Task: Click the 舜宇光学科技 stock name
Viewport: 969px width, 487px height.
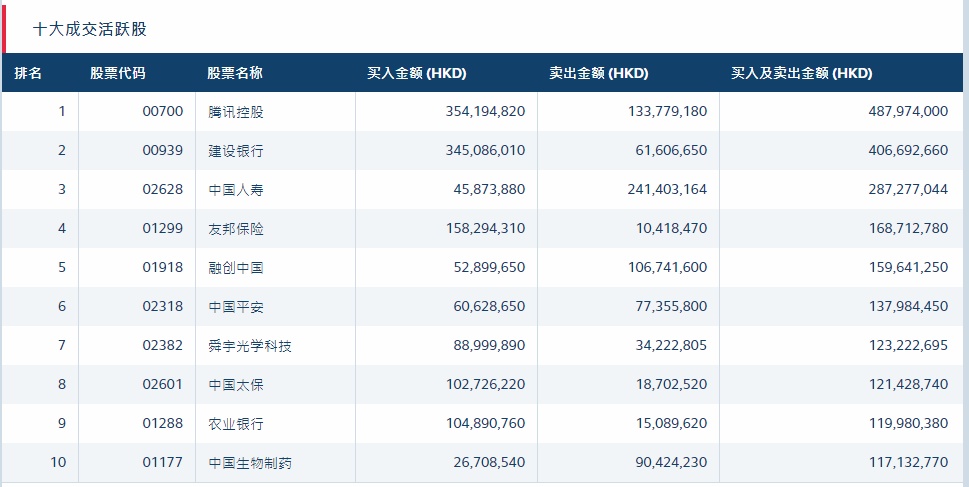Action: pyautogui.click(x=250, y=345)
